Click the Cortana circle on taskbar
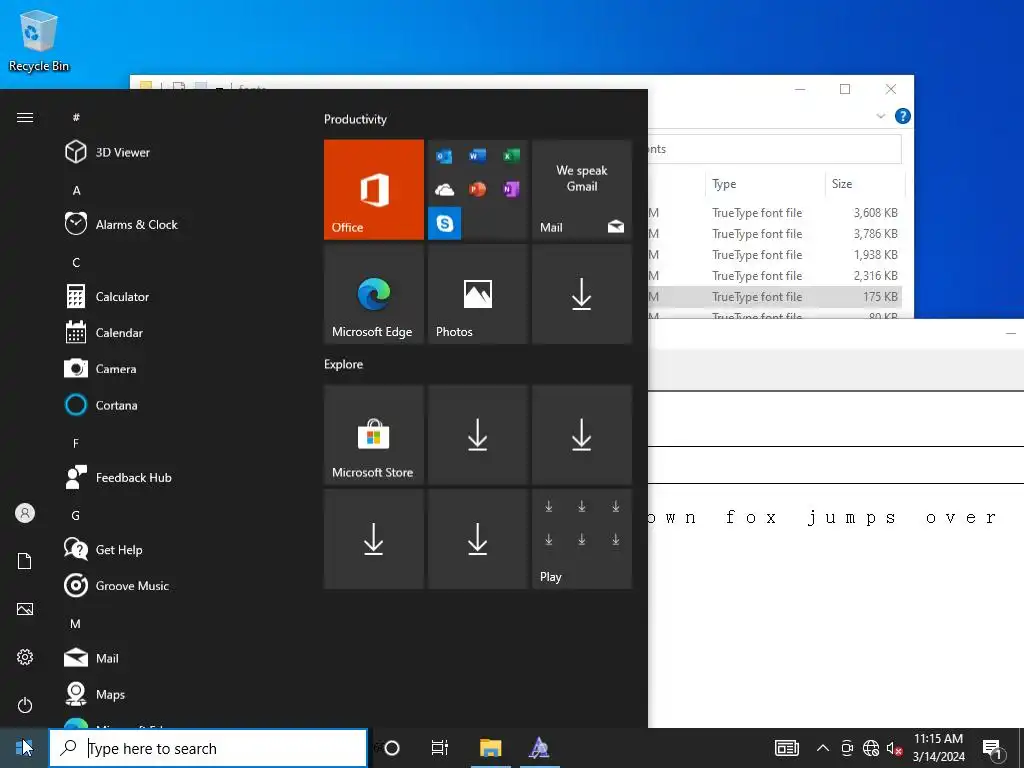This screenshot has height=768, width=1024. 392,748
